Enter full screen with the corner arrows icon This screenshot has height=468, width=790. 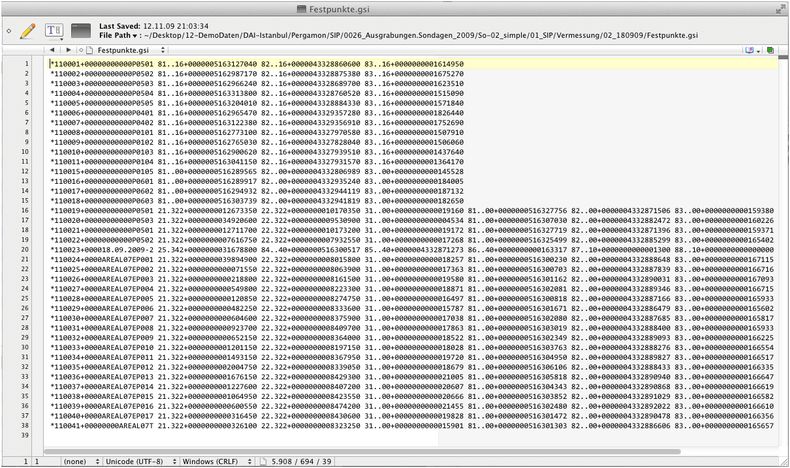pos(780,9)
